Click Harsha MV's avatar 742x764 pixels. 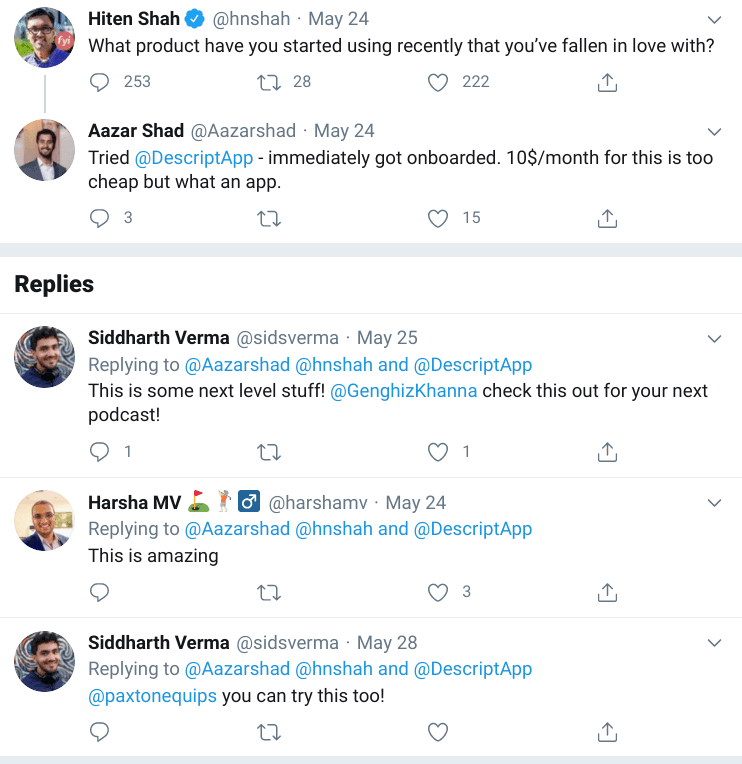44,520
